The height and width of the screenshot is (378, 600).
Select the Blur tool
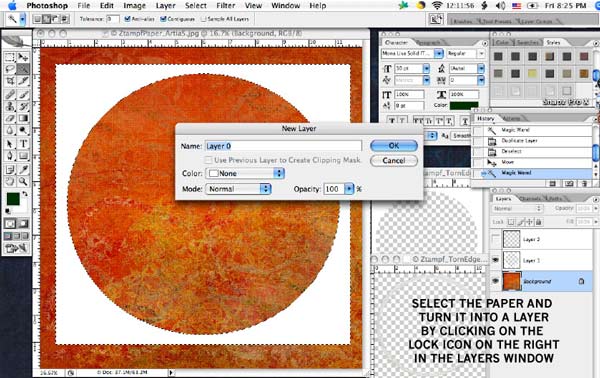(10, 130)
